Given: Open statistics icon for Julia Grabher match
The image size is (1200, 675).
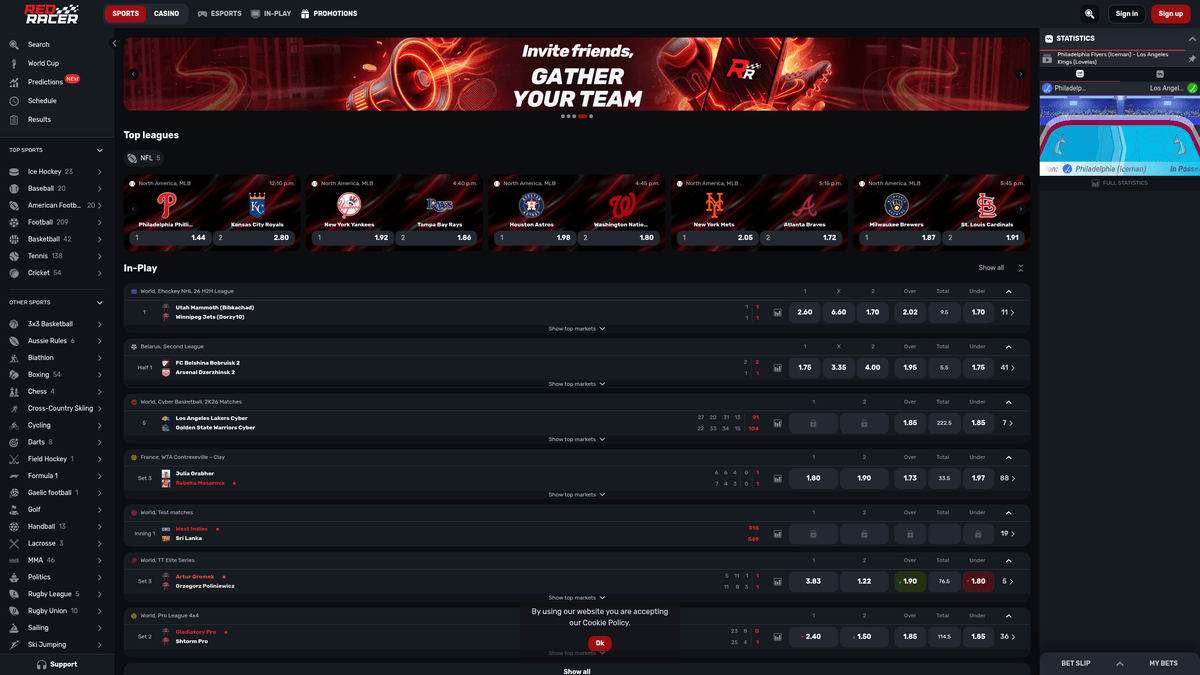Looking at the screenshot, I should (x=777, y=479).
